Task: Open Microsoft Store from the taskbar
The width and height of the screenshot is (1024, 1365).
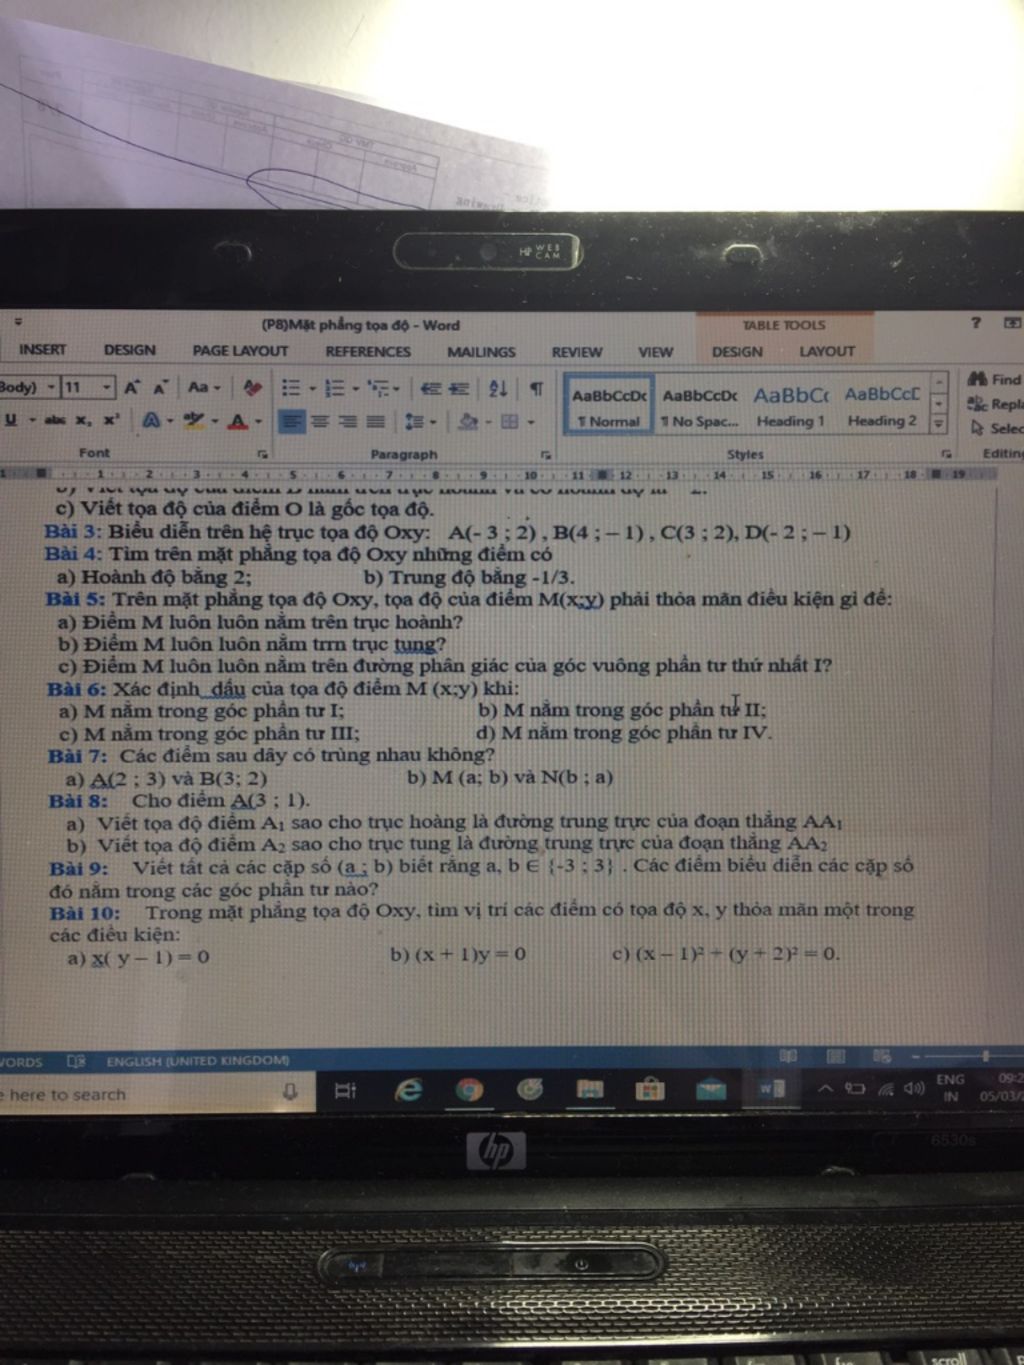Action: 649,1088
